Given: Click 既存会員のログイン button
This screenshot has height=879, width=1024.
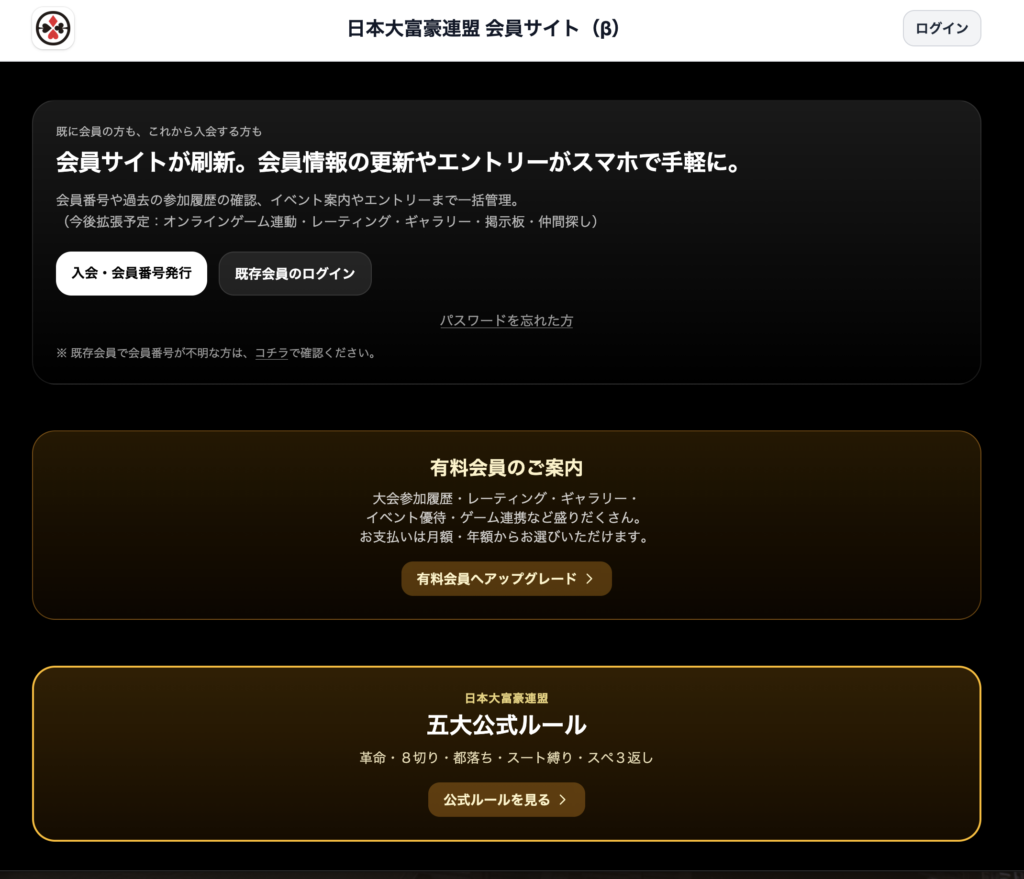Looking at the screenshot, I should pos(295,274).
